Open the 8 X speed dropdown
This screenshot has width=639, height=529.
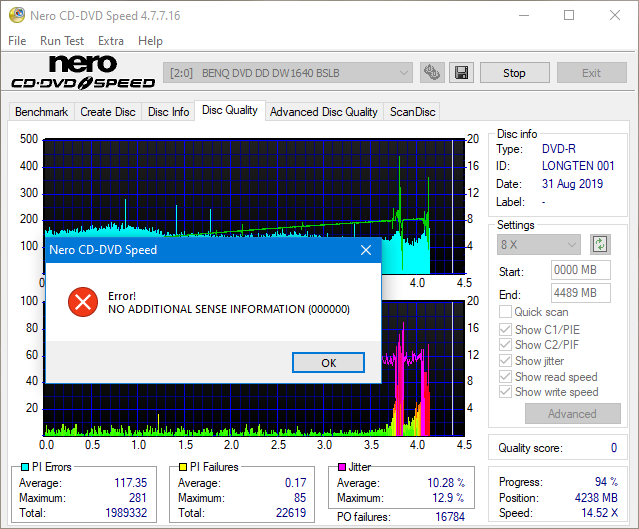coord(539,245)
